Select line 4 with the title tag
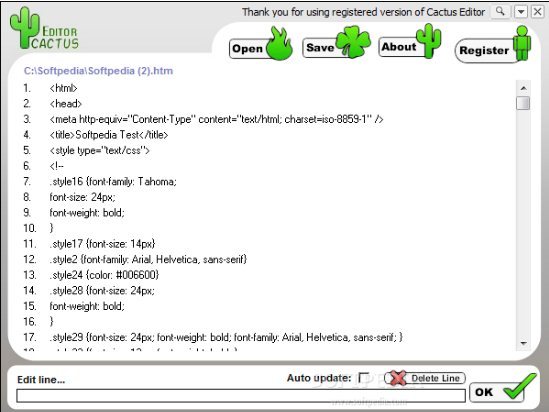Viewport: 549px width, 412px height. [x=109, y=135]
